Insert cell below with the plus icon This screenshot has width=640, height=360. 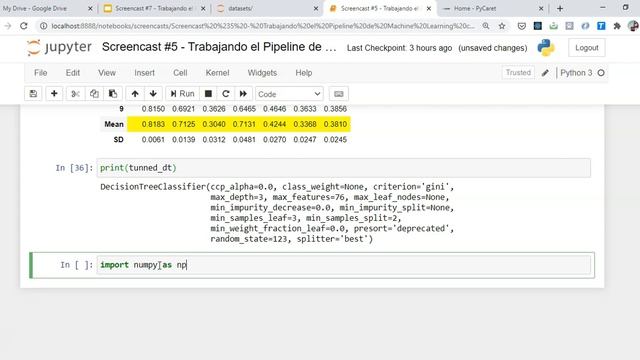pyautogui.click(x=54, y=94)
